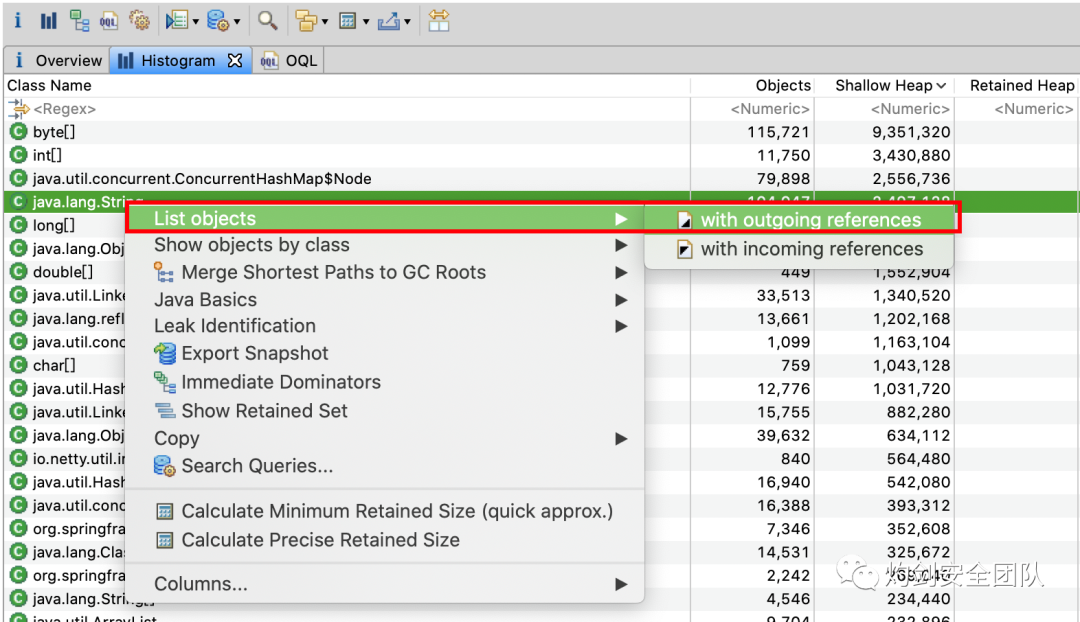Click the 3,430,880 shallow heap cell
This screenshot has width=1080, height=622.
coord(911,155)
